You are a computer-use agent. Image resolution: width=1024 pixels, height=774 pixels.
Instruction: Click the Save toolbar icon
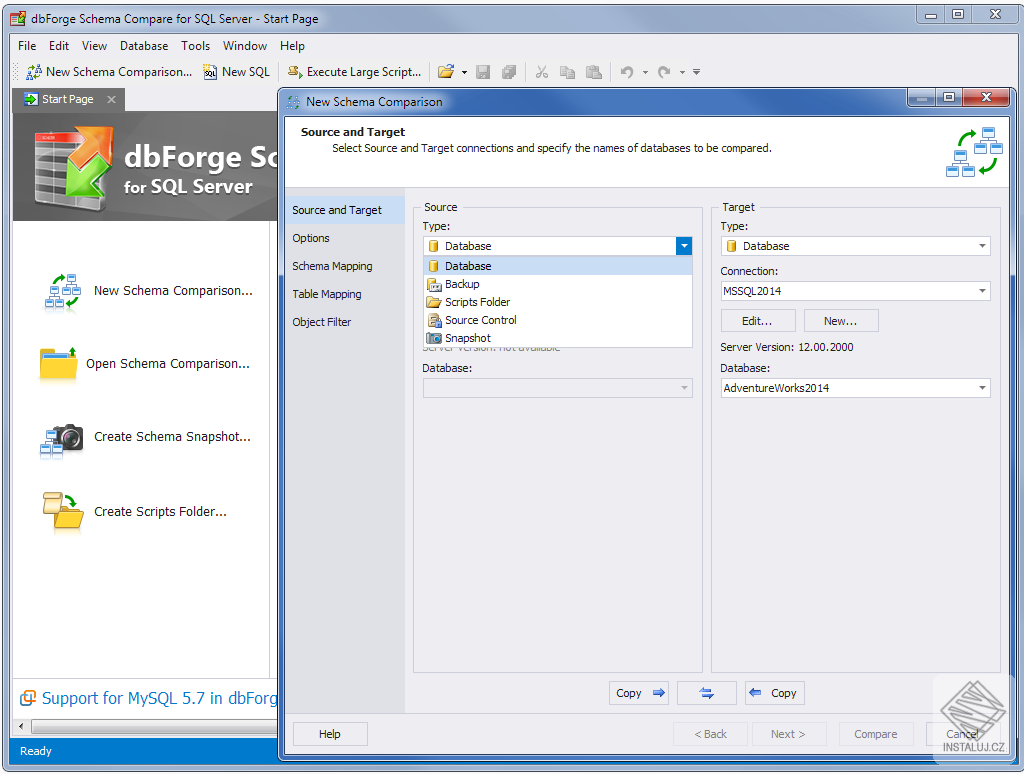point(483,72)
